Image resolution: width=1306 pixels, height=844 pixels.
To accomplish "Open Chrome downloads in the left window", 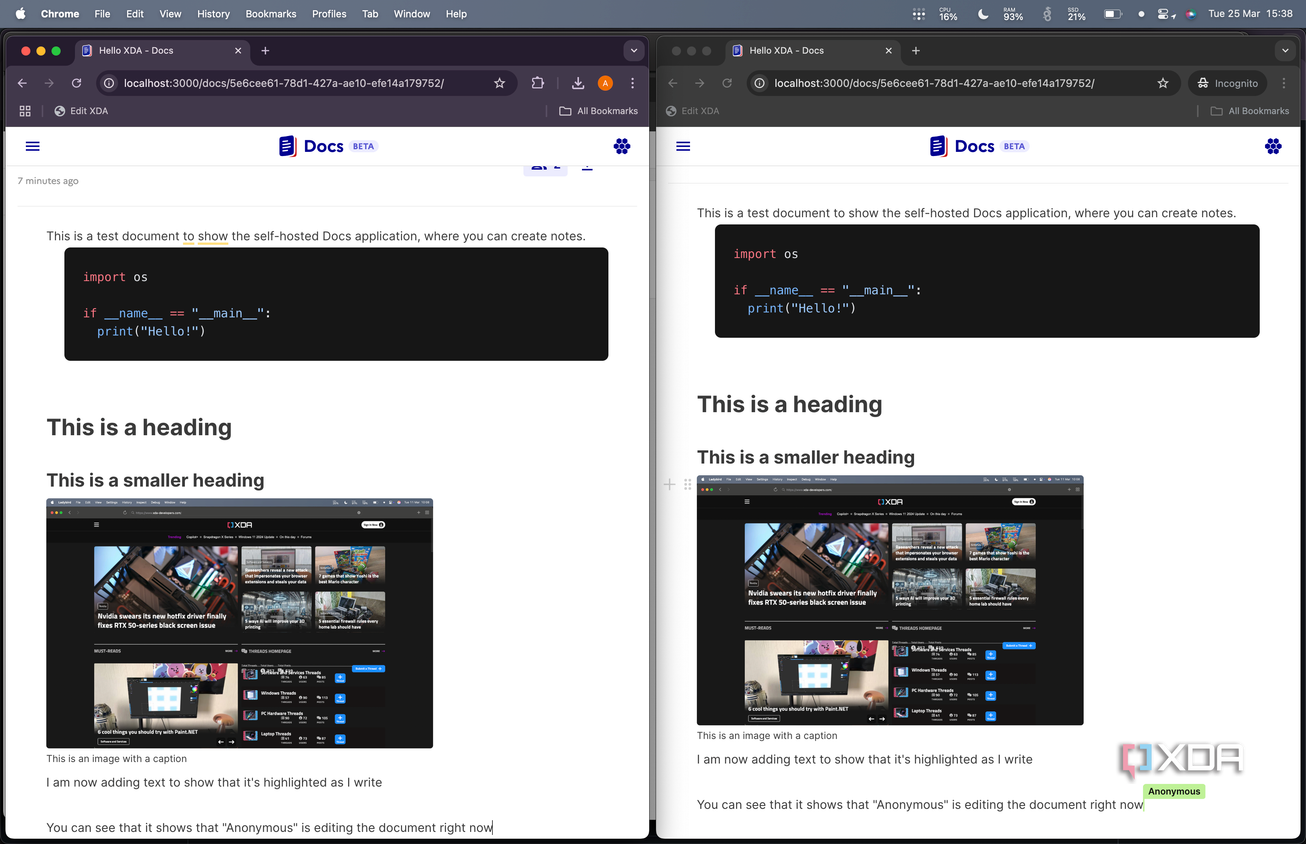I will tap(578, 83).
